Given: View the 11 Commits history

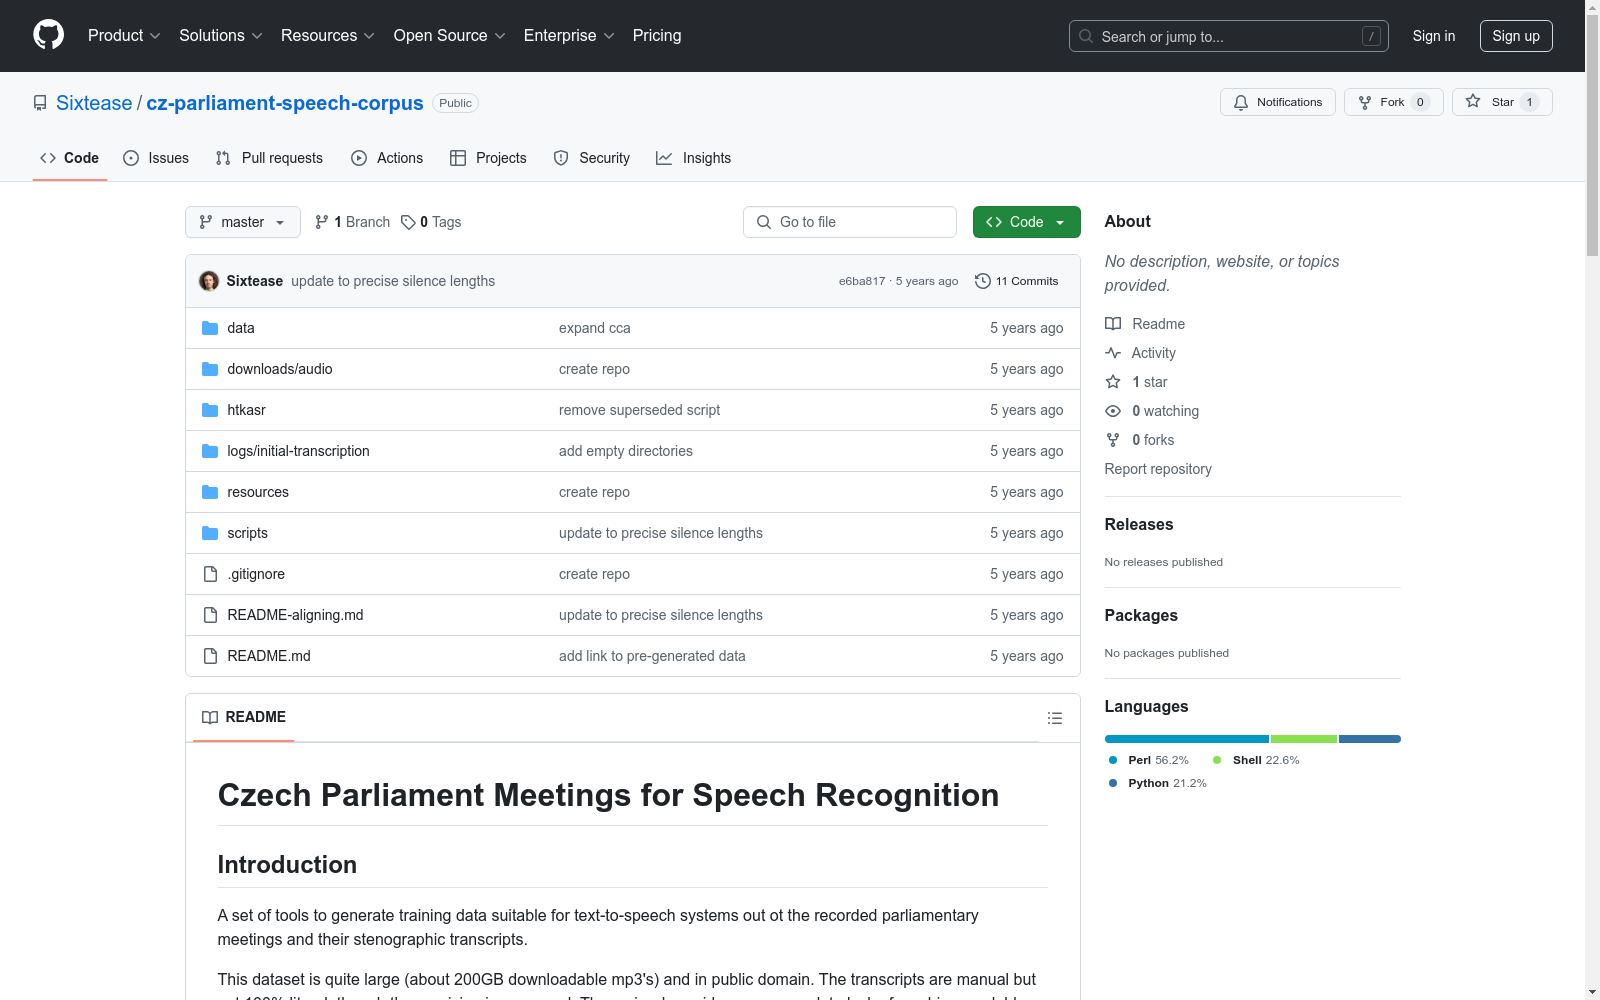Looking at the screenshot, I should [1016, 281].
